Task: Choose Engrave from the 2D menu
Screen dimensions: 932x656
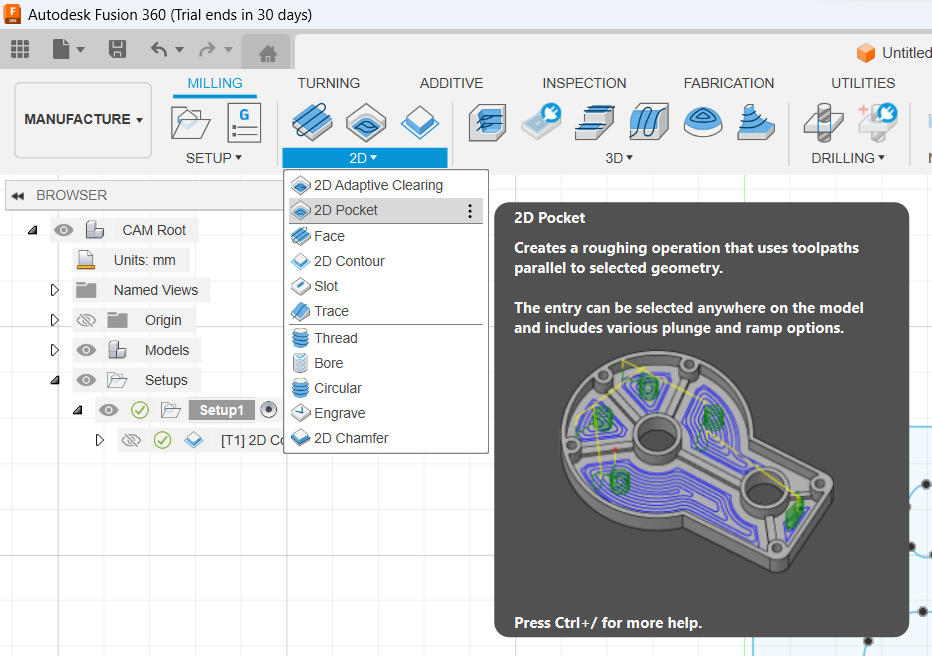Action: (x=386, y=413)
